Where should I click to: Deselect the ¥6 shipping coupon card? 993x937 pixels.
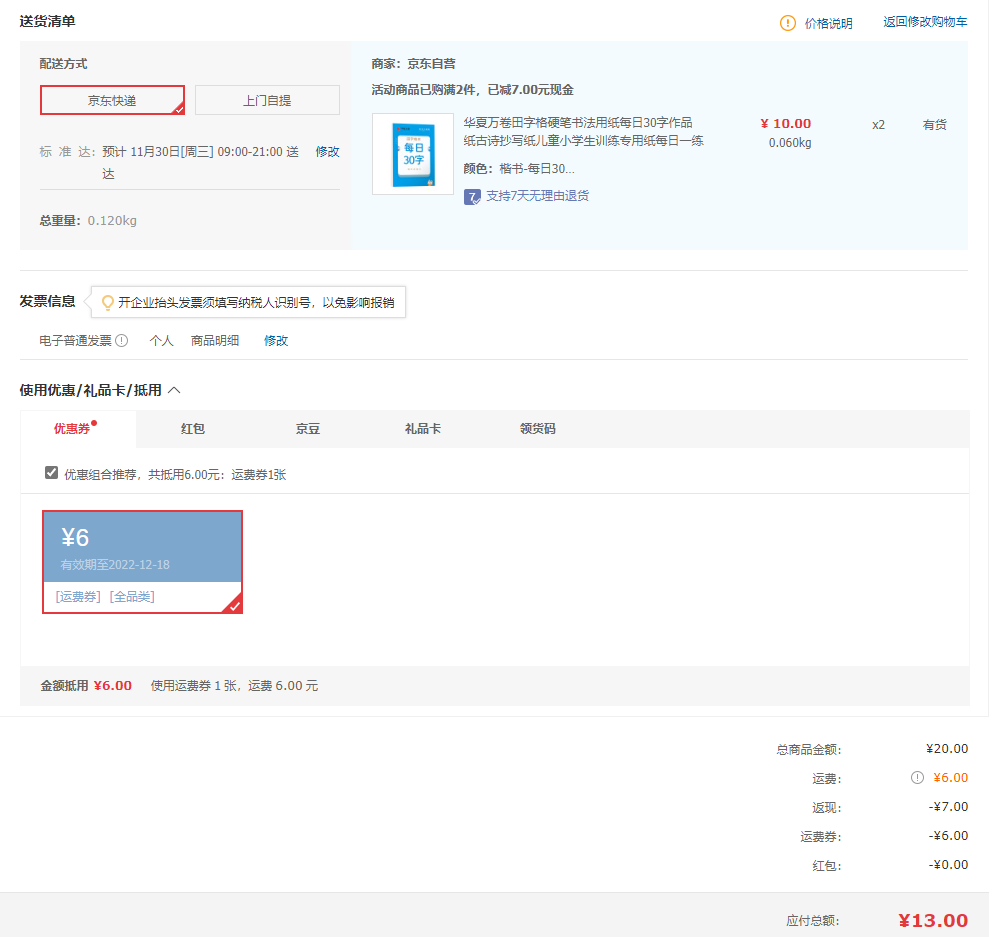(142, 562)
